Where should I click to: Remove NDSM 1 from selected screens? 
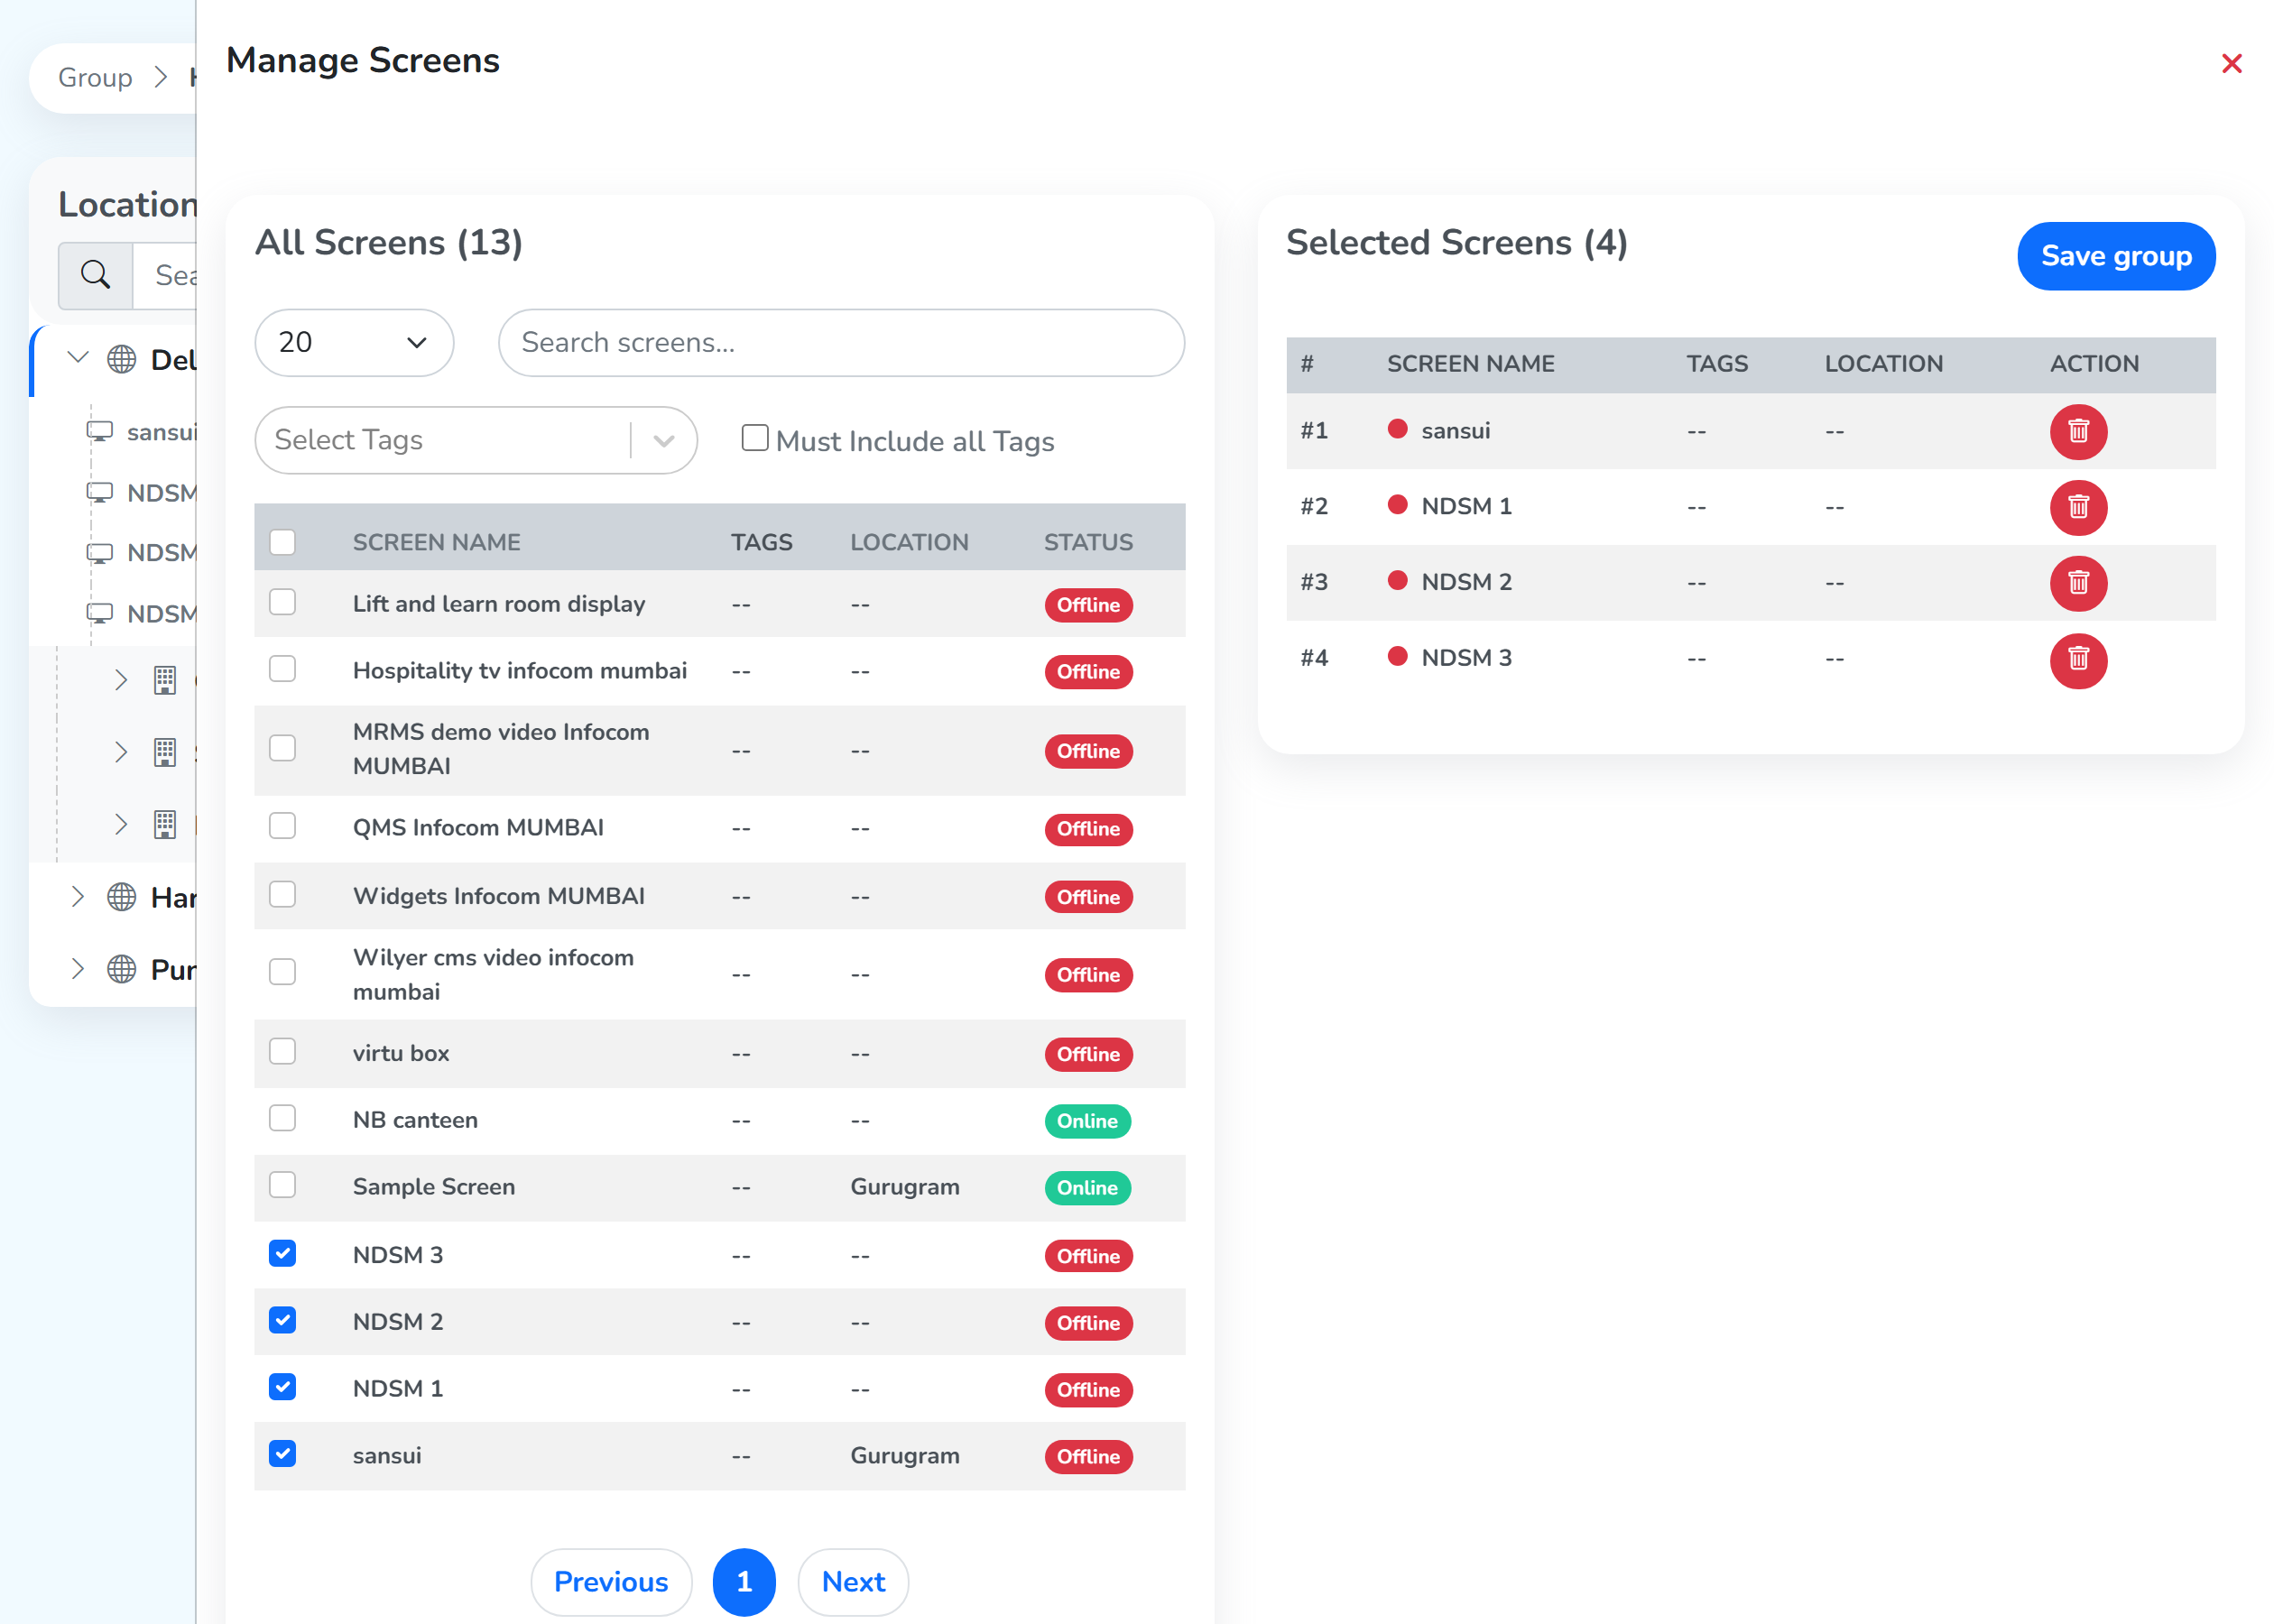click(x=2078, y=507)
